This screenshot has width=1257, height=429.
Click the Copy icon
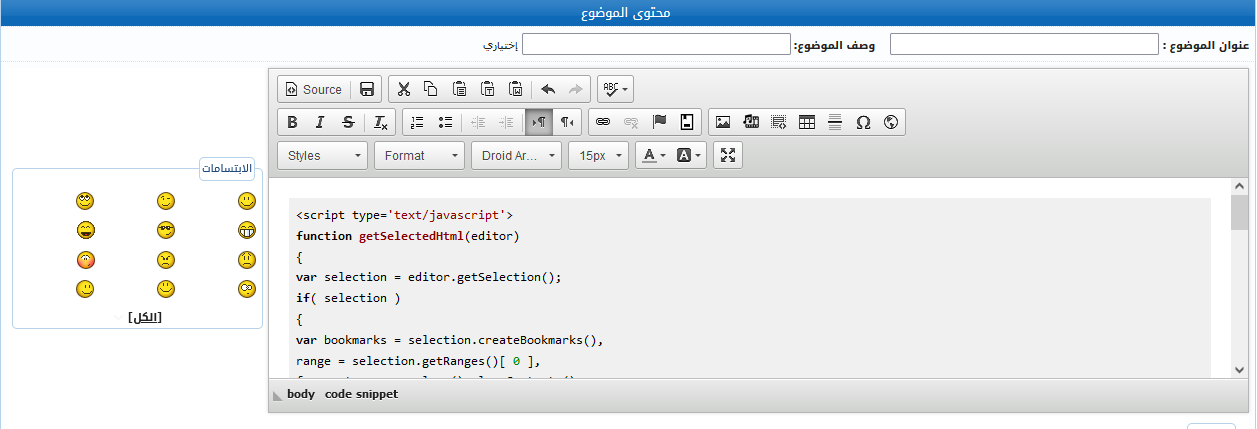[x=431, y=89]
